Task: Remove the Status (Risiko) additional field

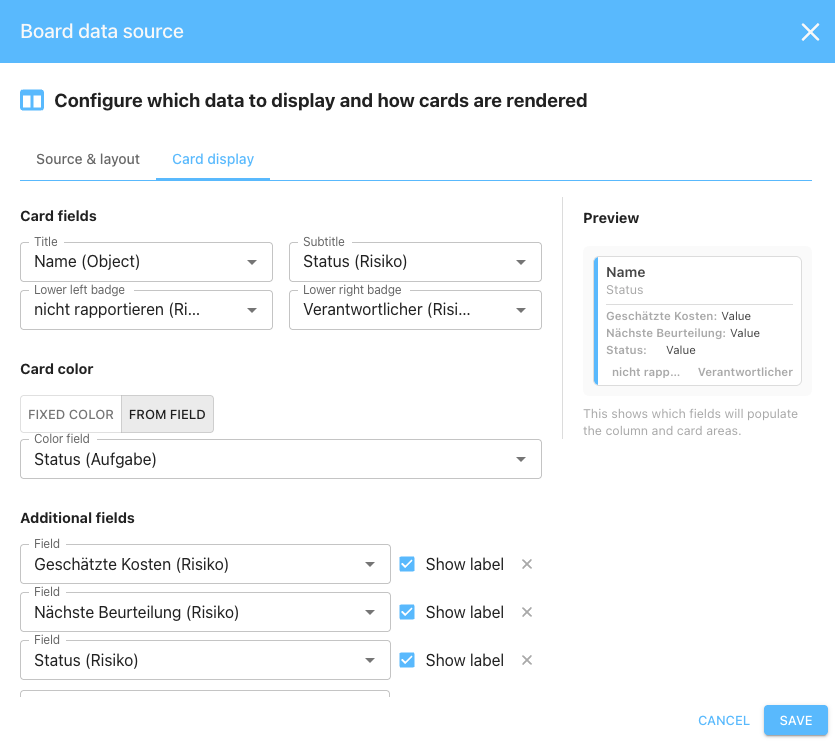Action: coord(527,660)
